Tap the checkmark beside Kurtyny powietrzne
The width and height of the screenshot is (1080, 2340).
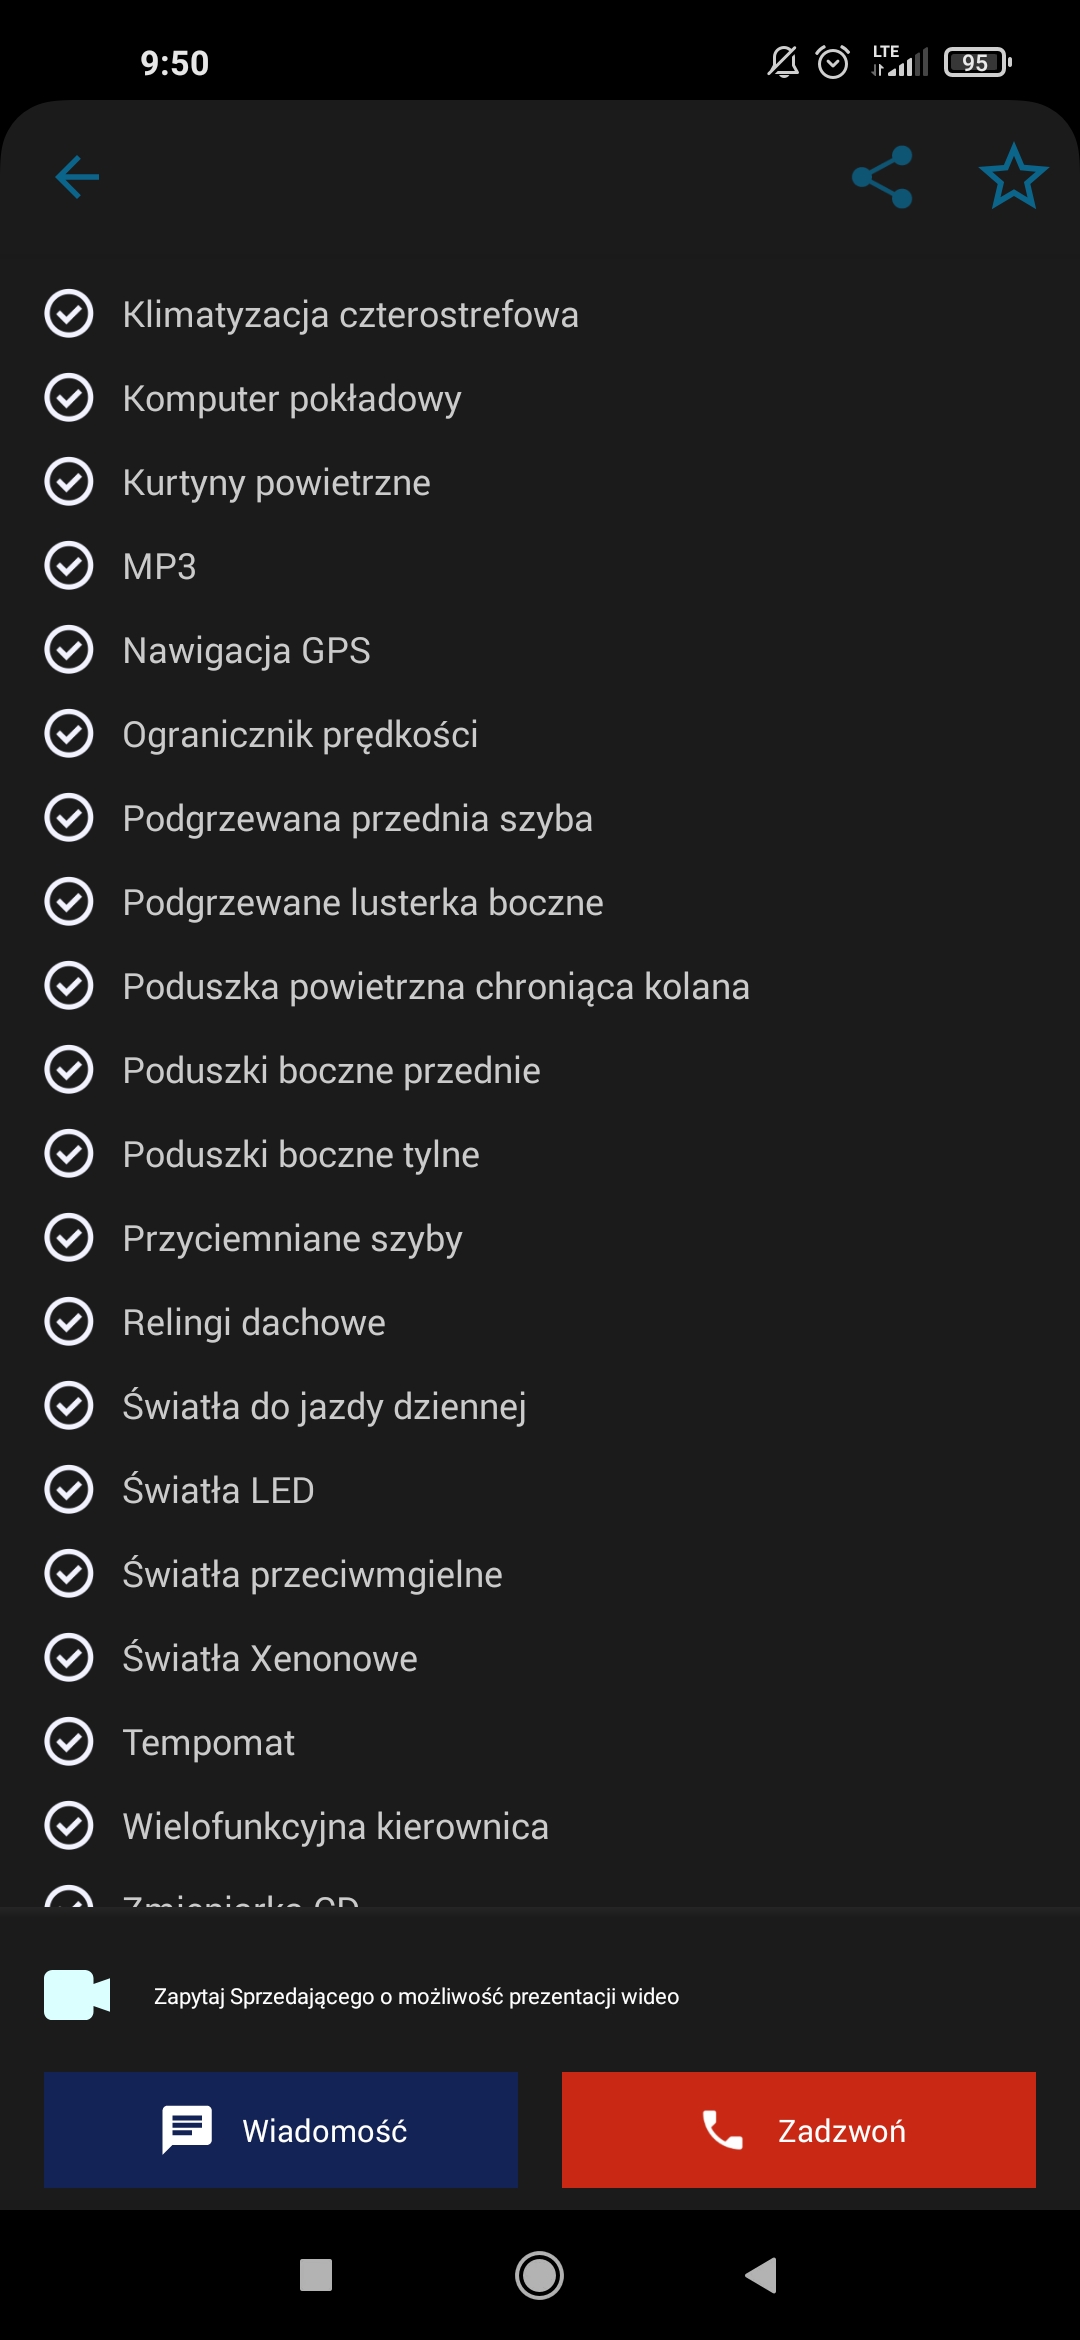[x=69, y=482]
